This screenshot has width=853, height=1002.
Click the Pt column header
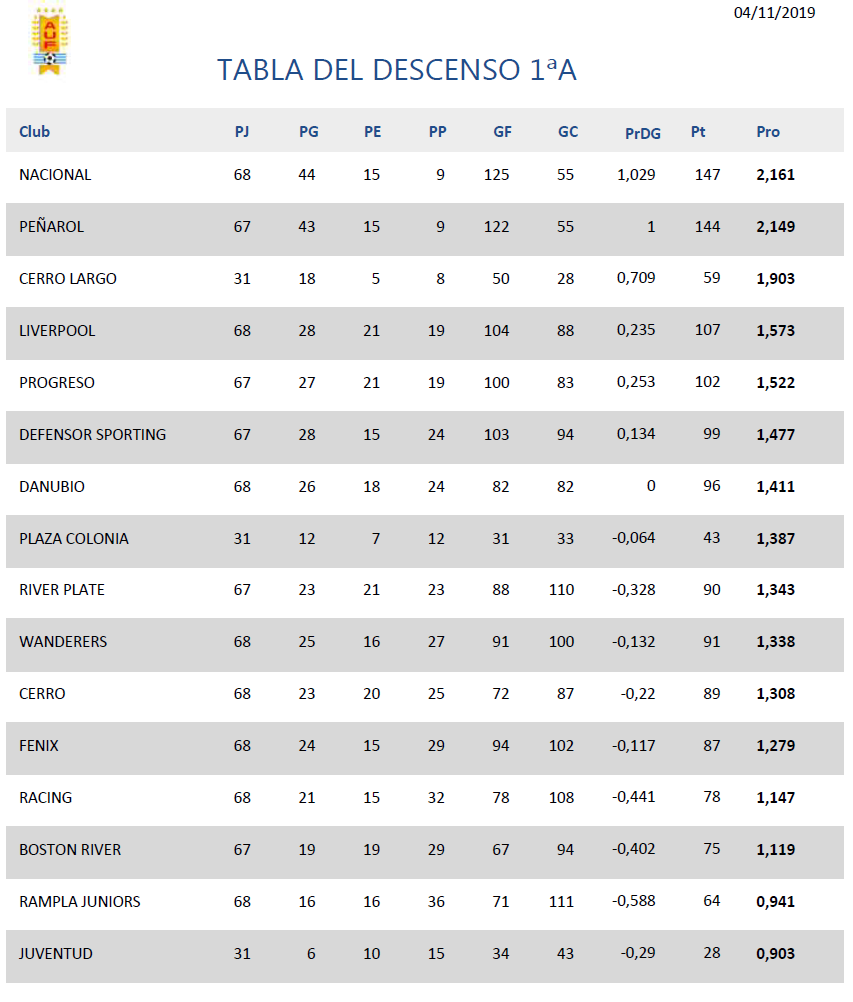[x=698, y=132]
